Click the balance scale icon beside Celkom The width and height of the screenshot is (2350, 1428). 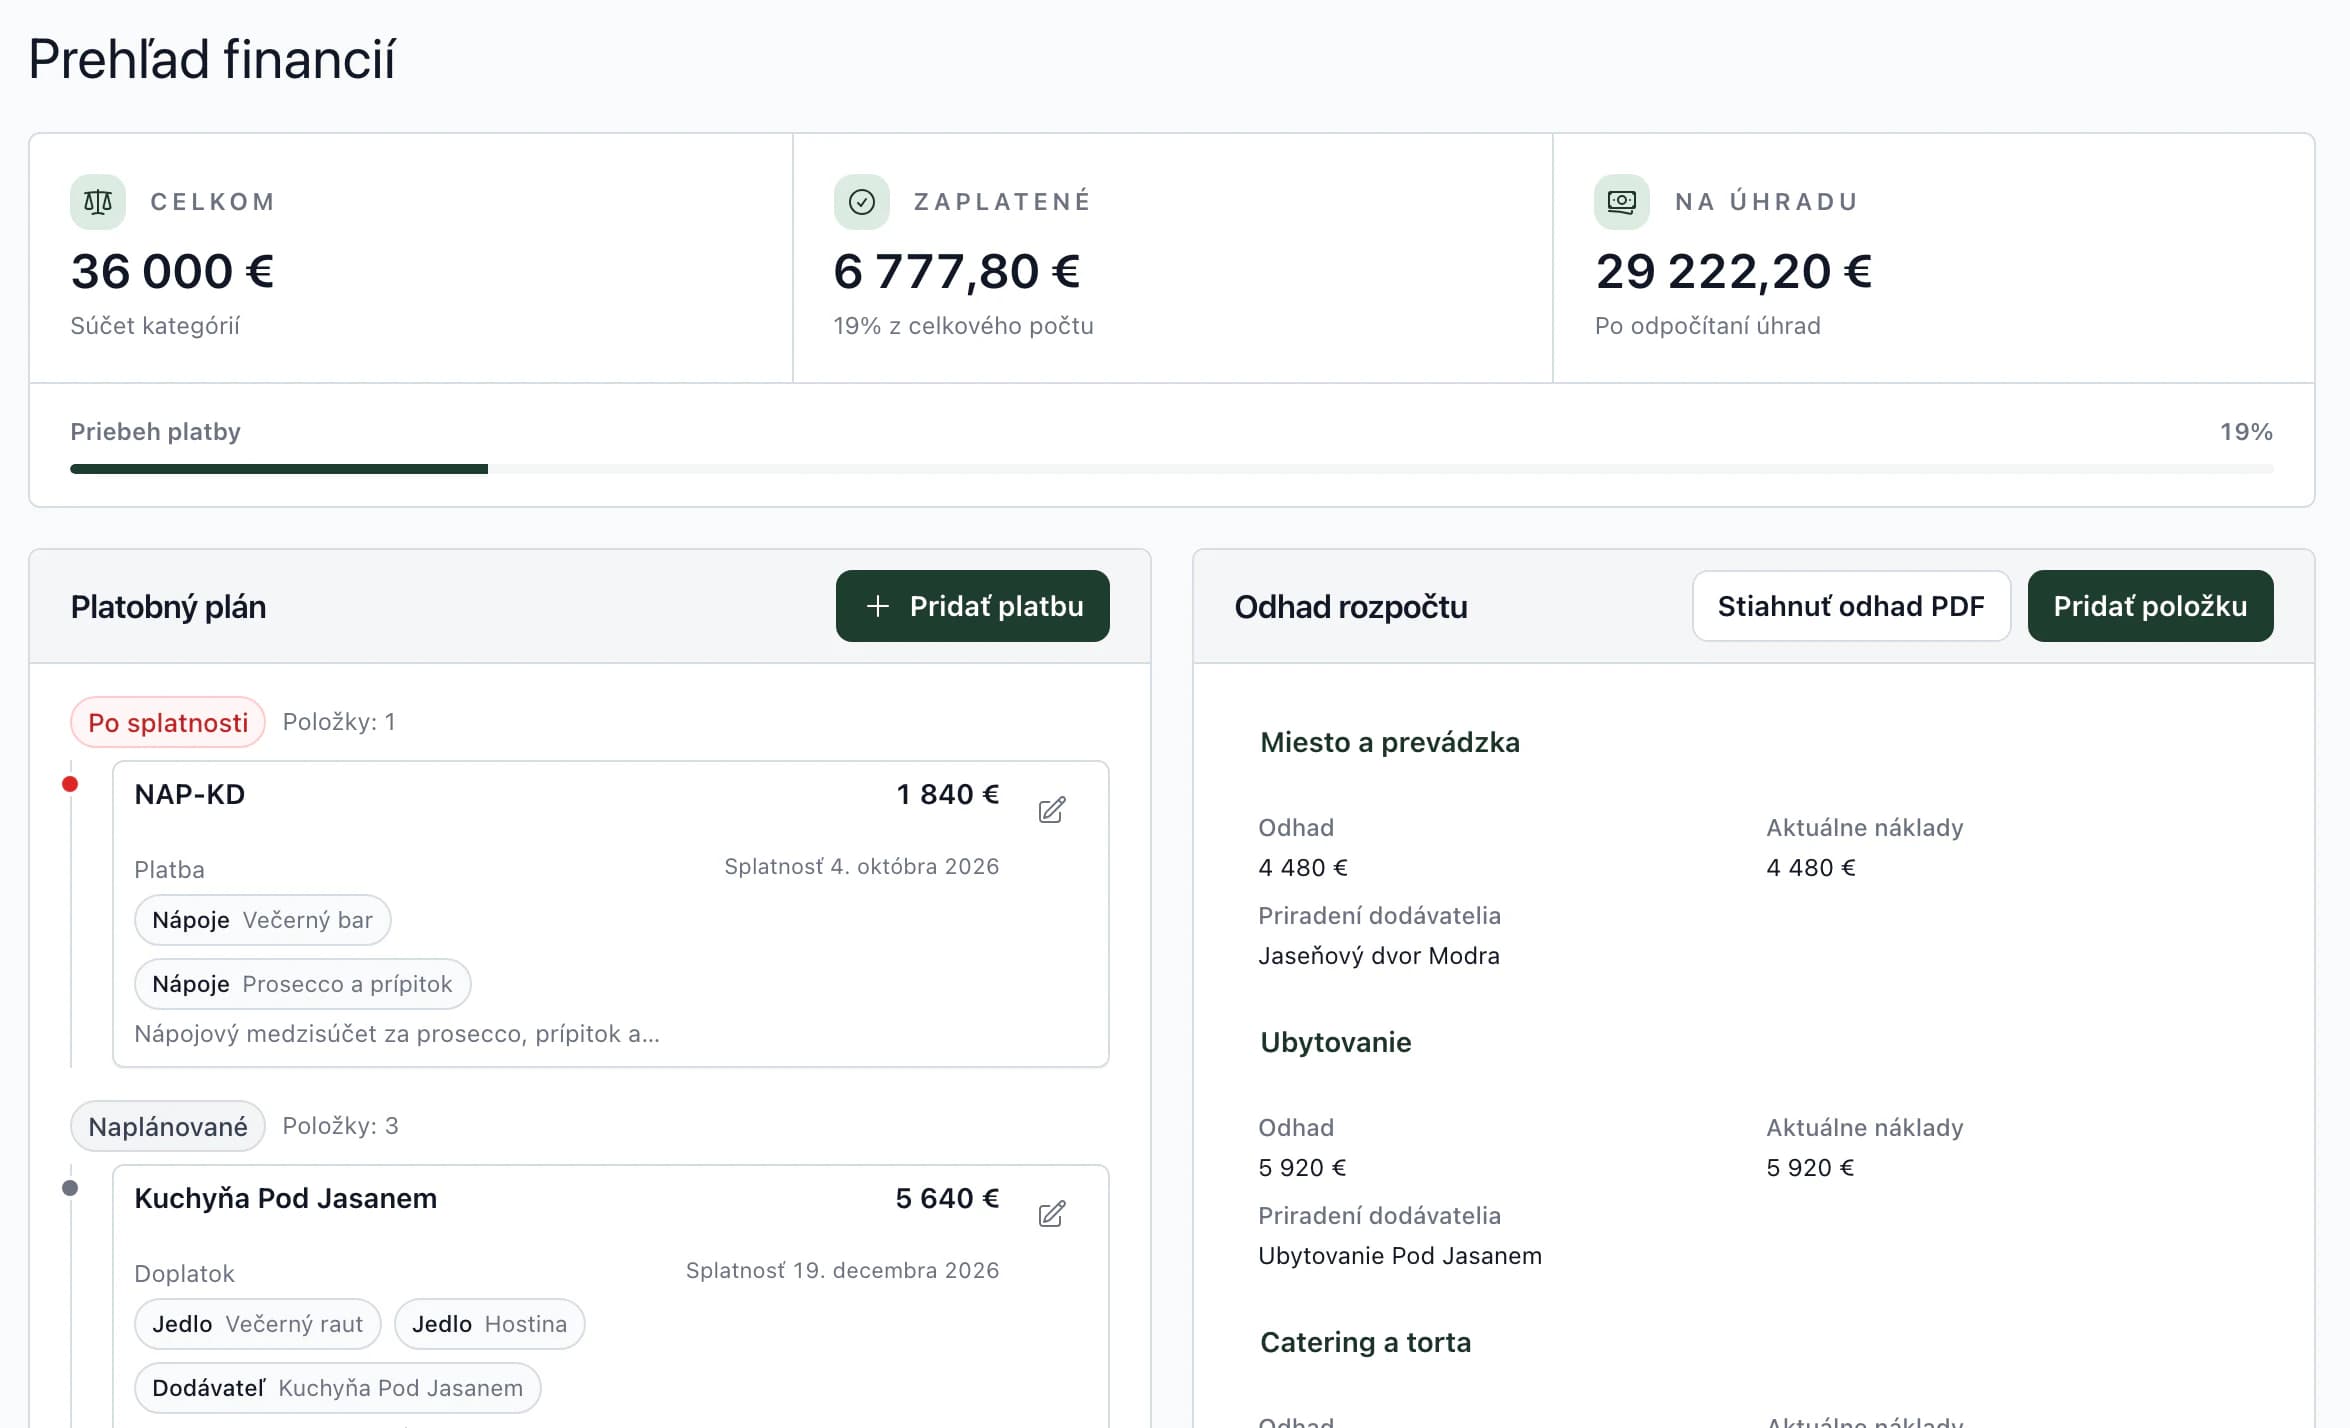tap(98, 202)
